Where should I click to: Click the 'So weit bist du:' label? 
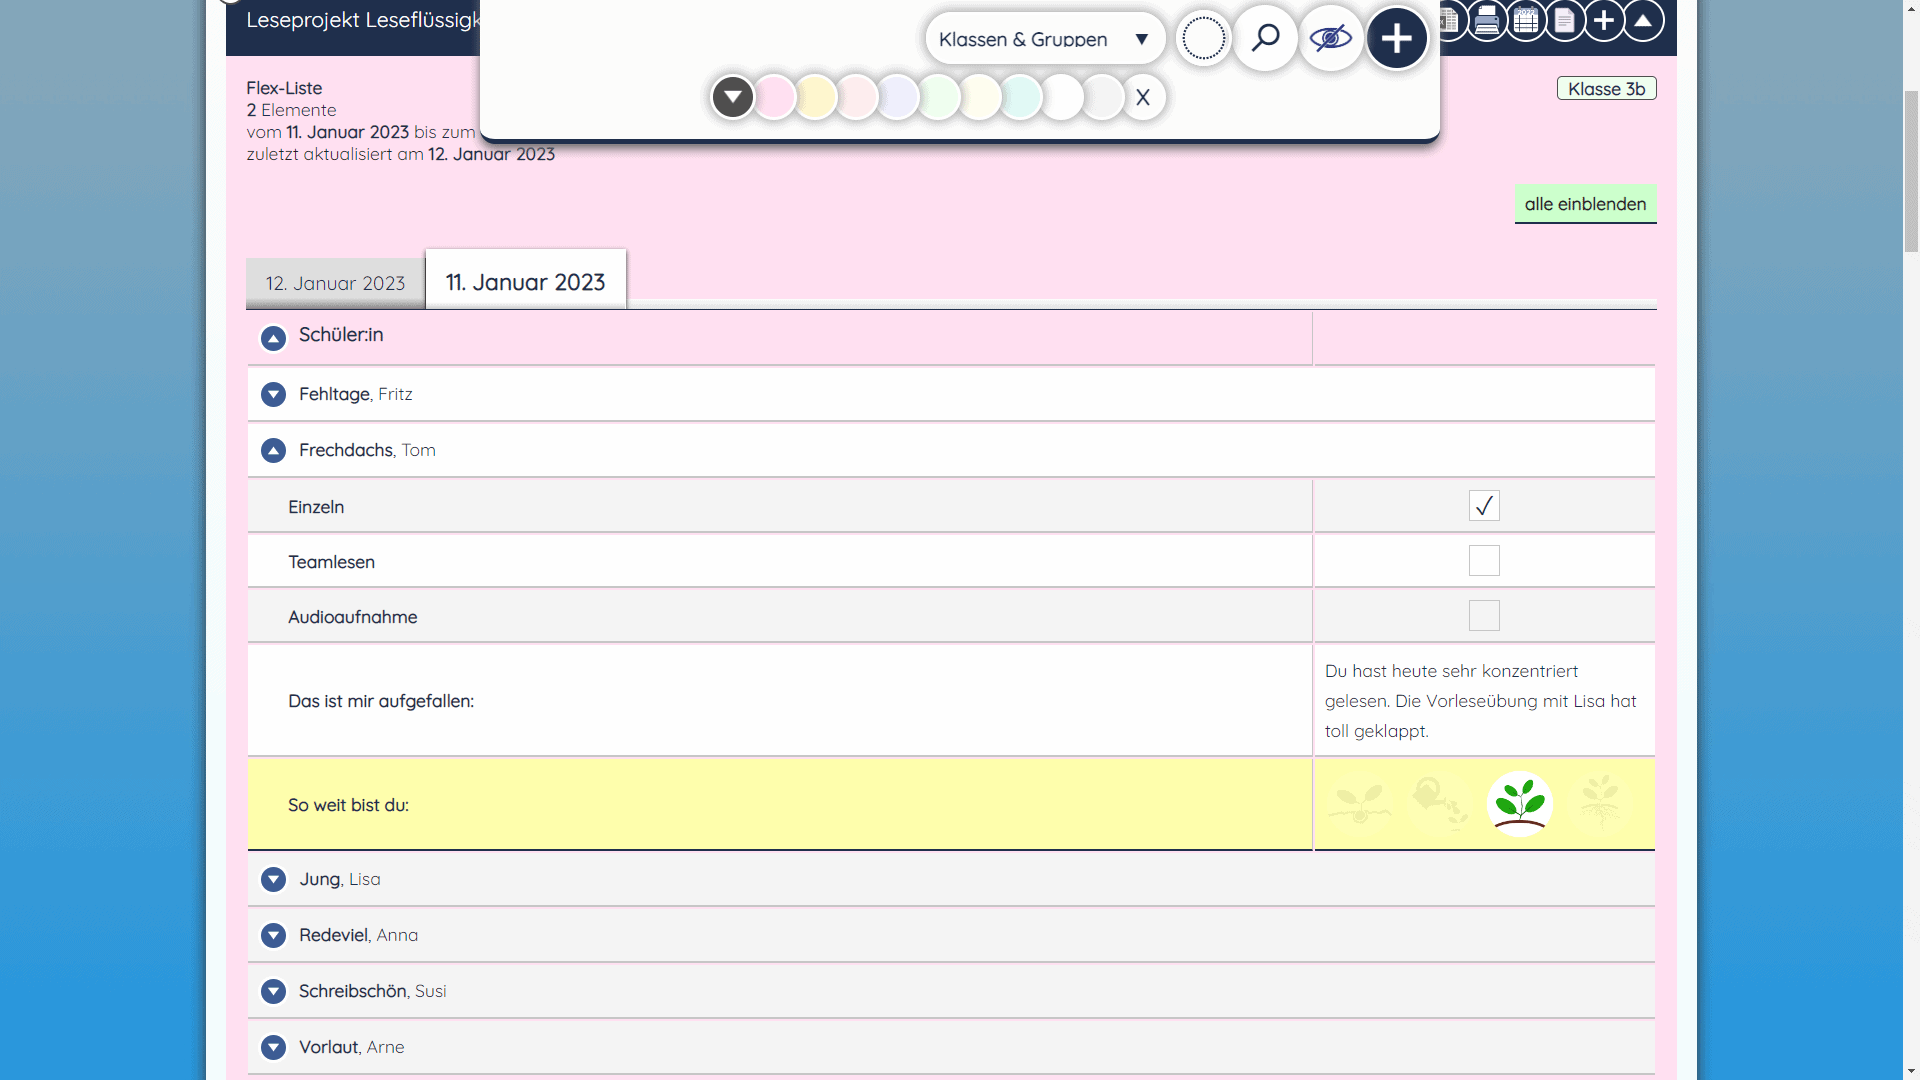click(x=348, y=805)
